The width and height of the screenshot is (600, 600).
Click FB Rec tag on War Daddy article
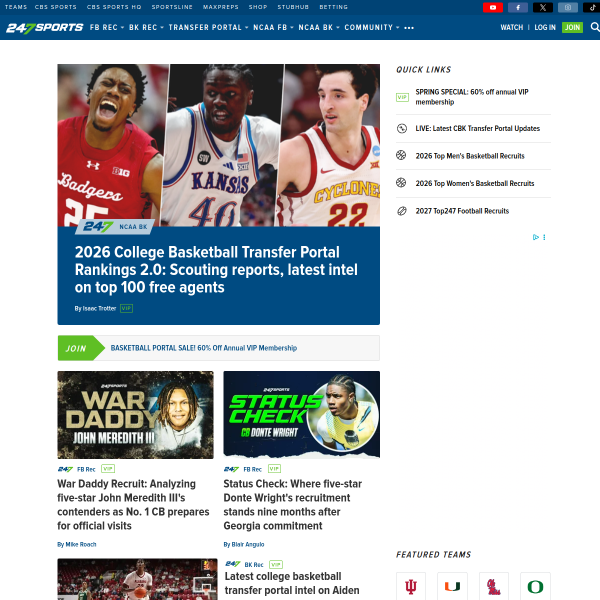[x=86, y=469]
